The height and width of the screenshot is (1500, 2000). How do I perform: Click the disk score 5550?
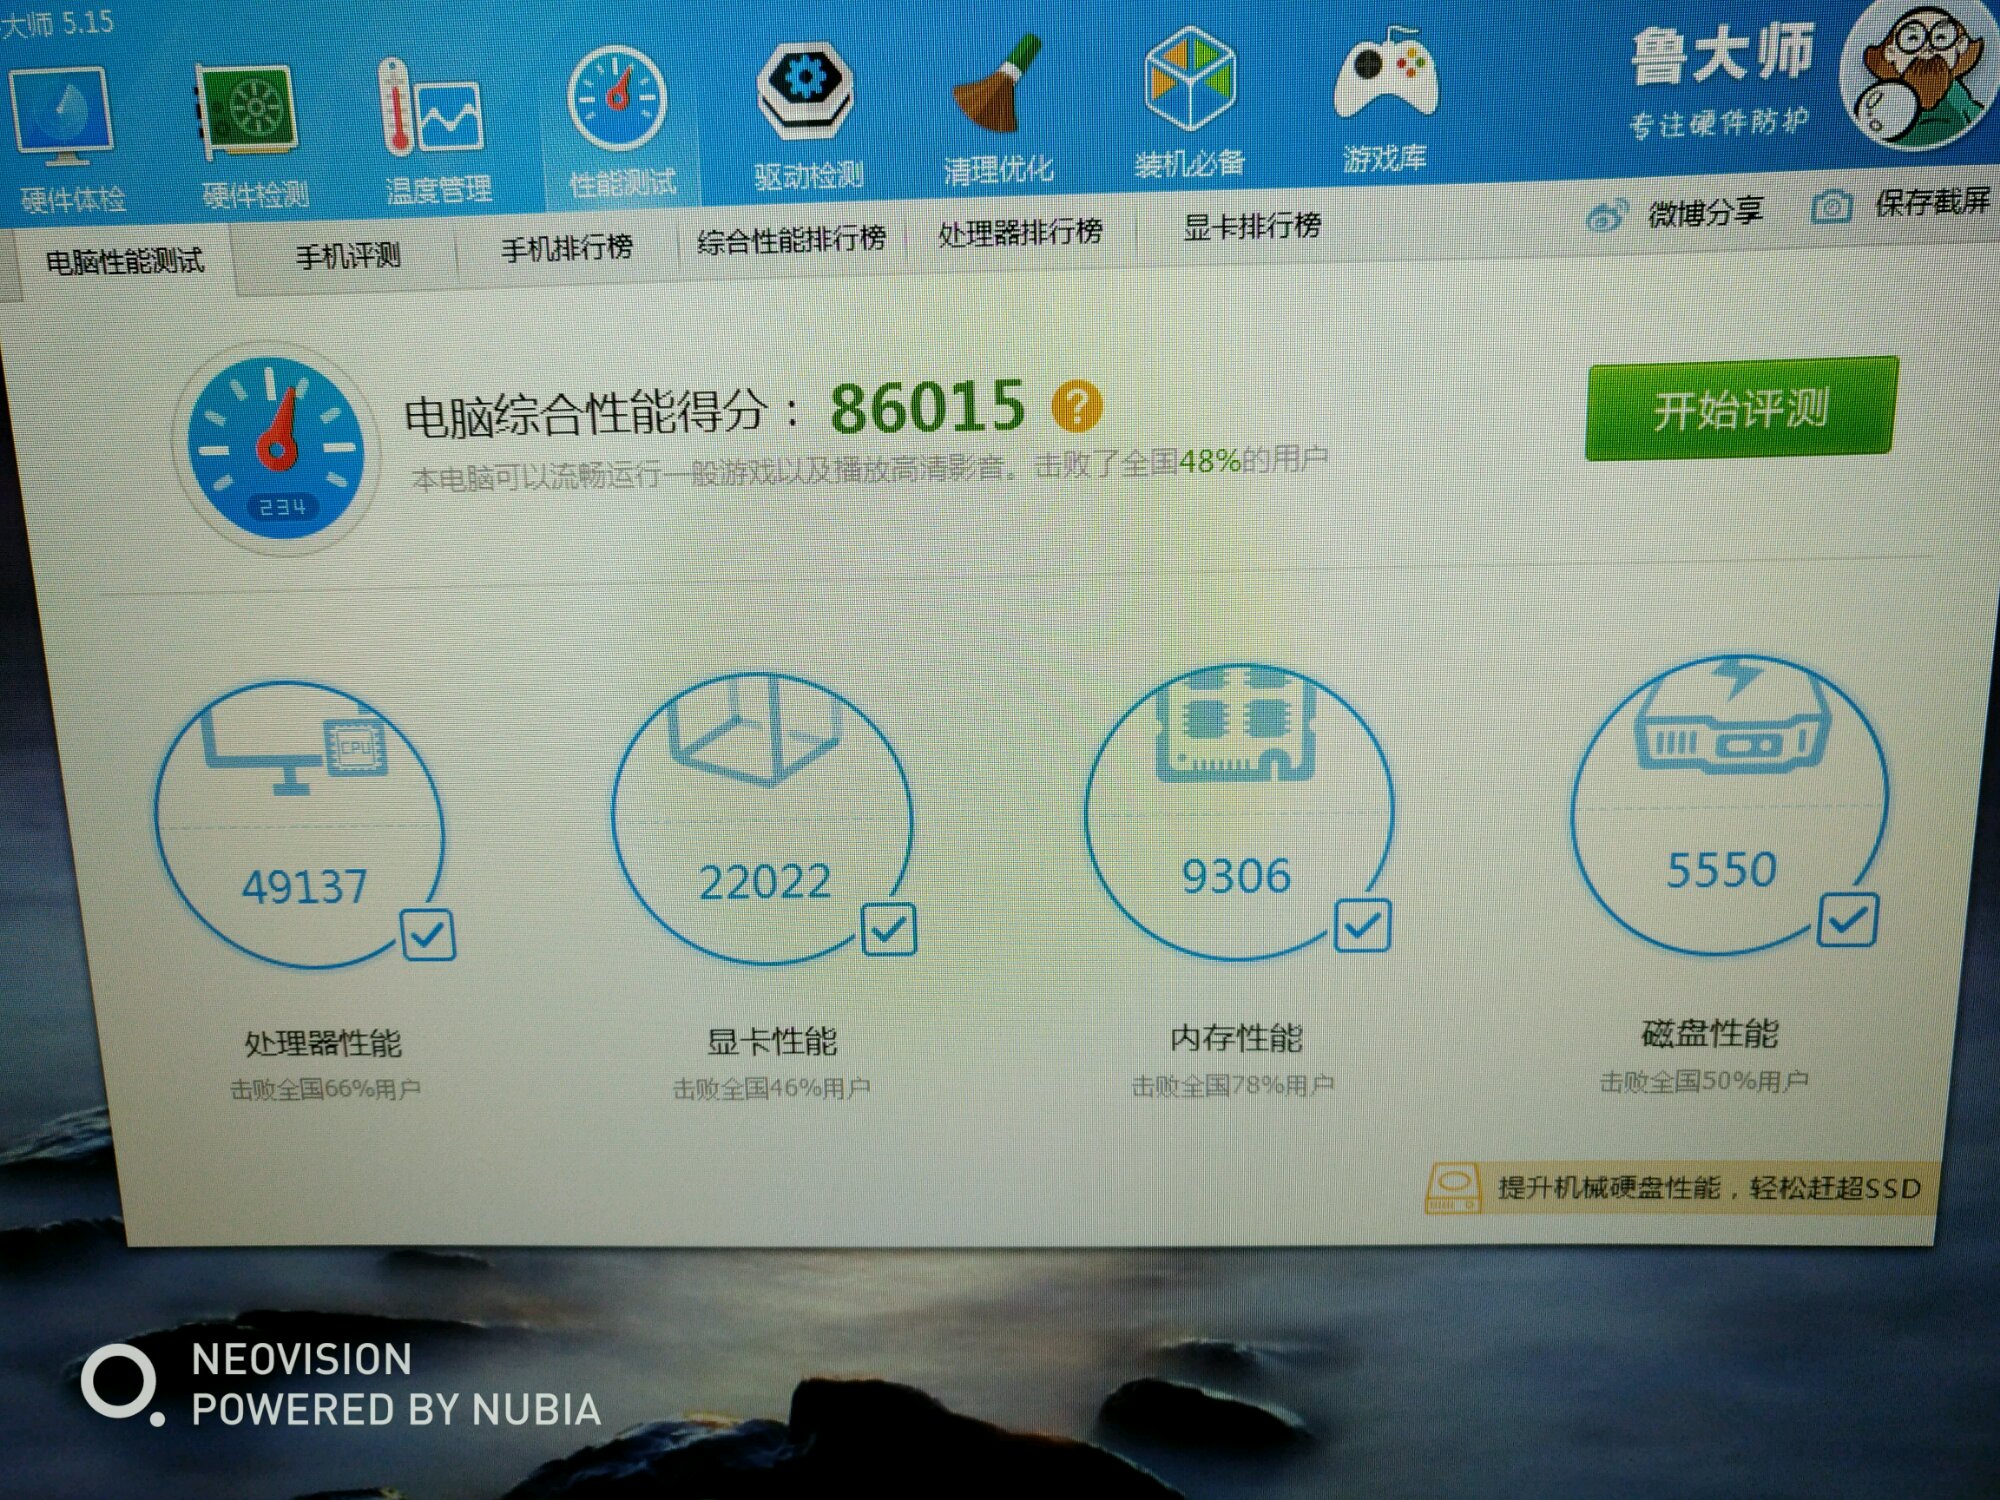point(1721,870)
